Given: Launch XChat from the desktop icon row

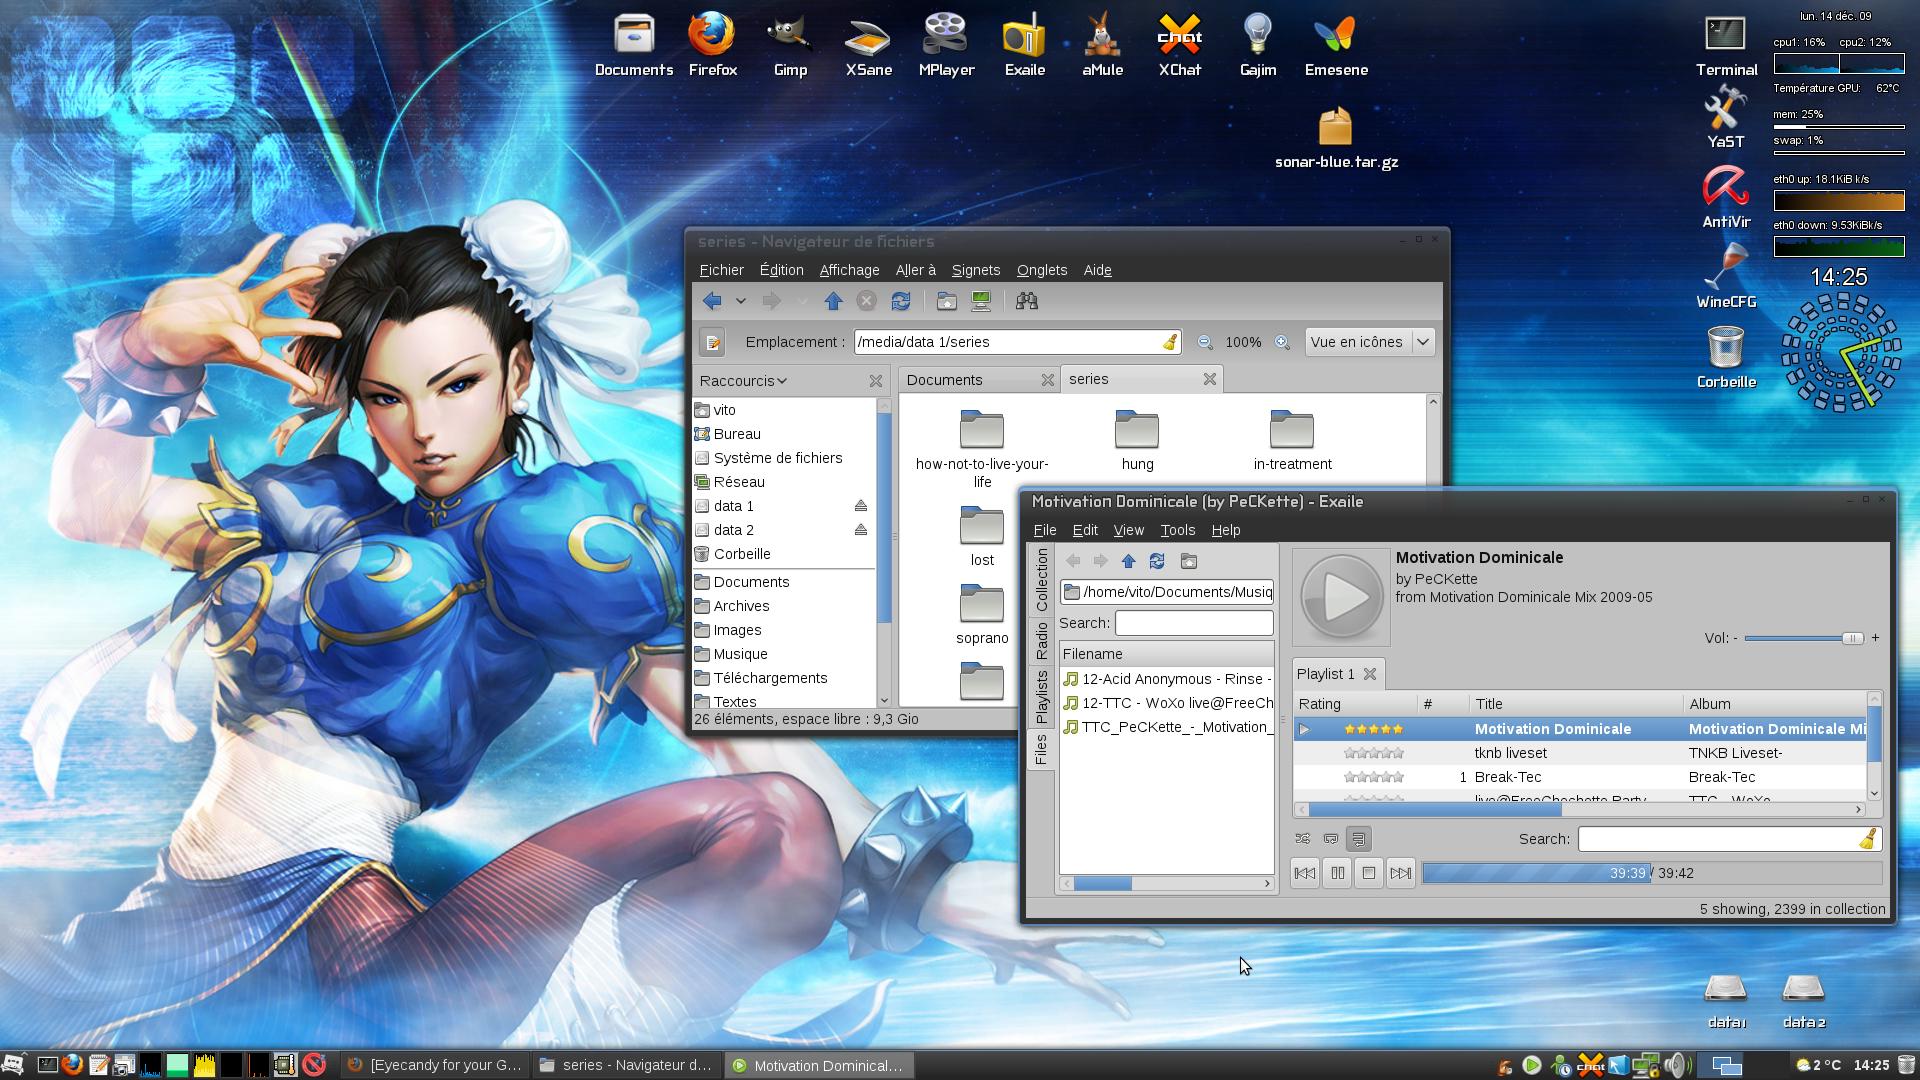Looking at the screenshot, I should (x=1180, y=46).
